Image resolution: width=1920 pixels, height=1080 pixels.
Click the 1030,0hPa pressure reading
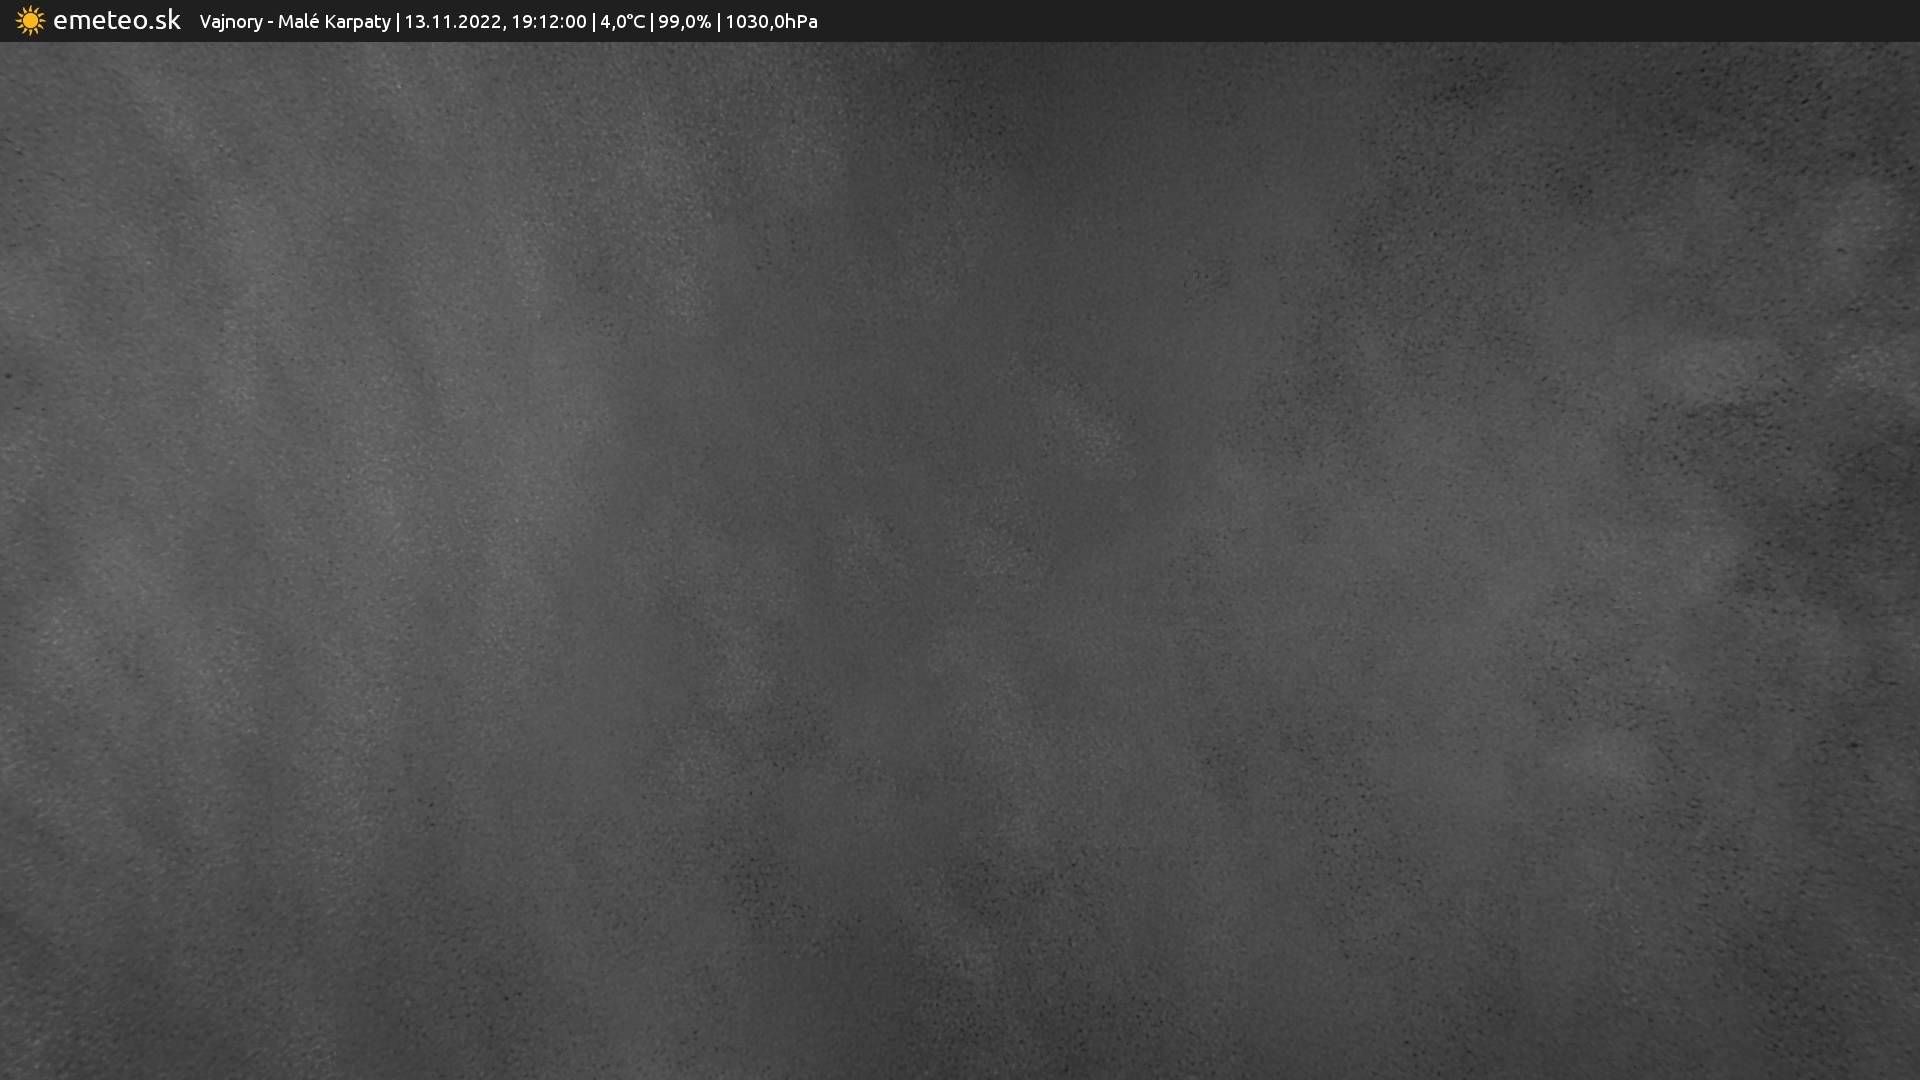[x=771, y=22]
